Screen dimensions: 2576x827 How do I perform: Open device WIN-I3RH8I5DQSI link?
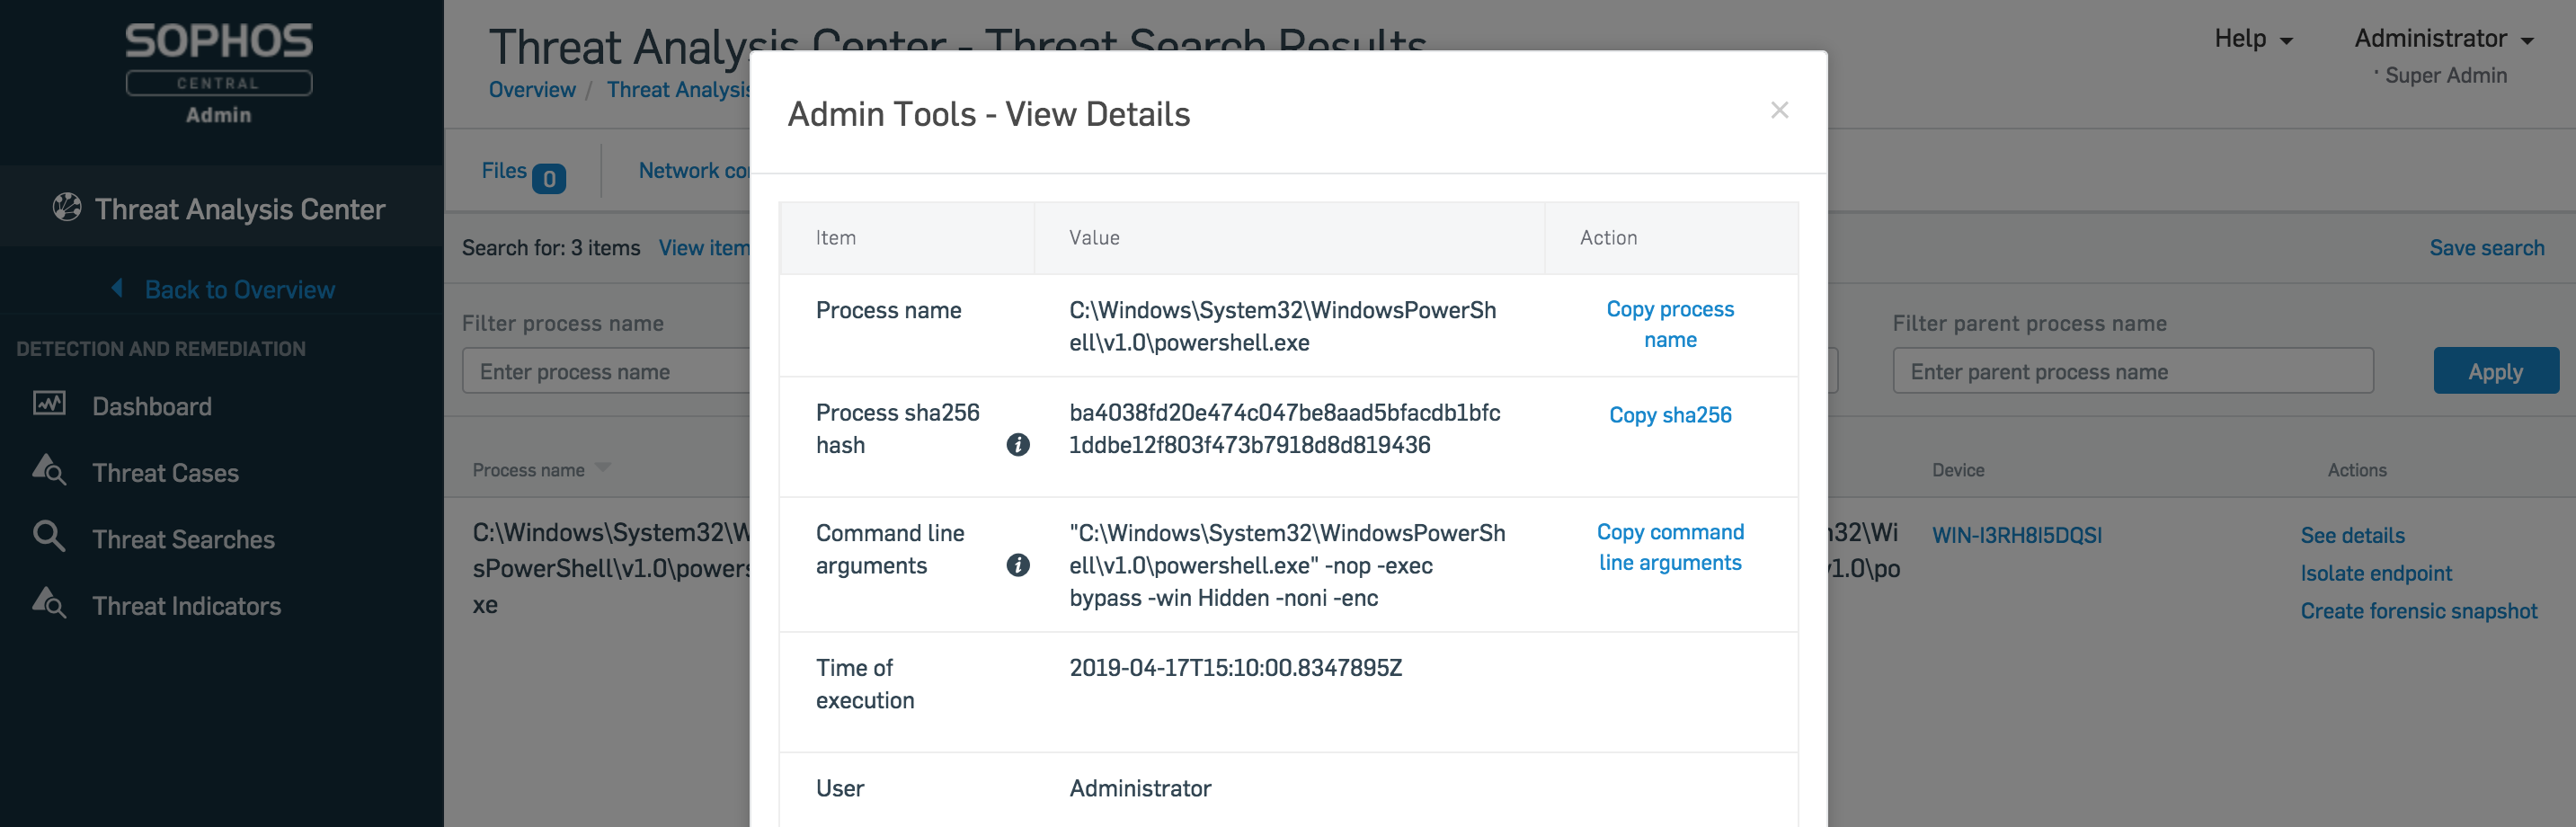[x=2016, y=535]
